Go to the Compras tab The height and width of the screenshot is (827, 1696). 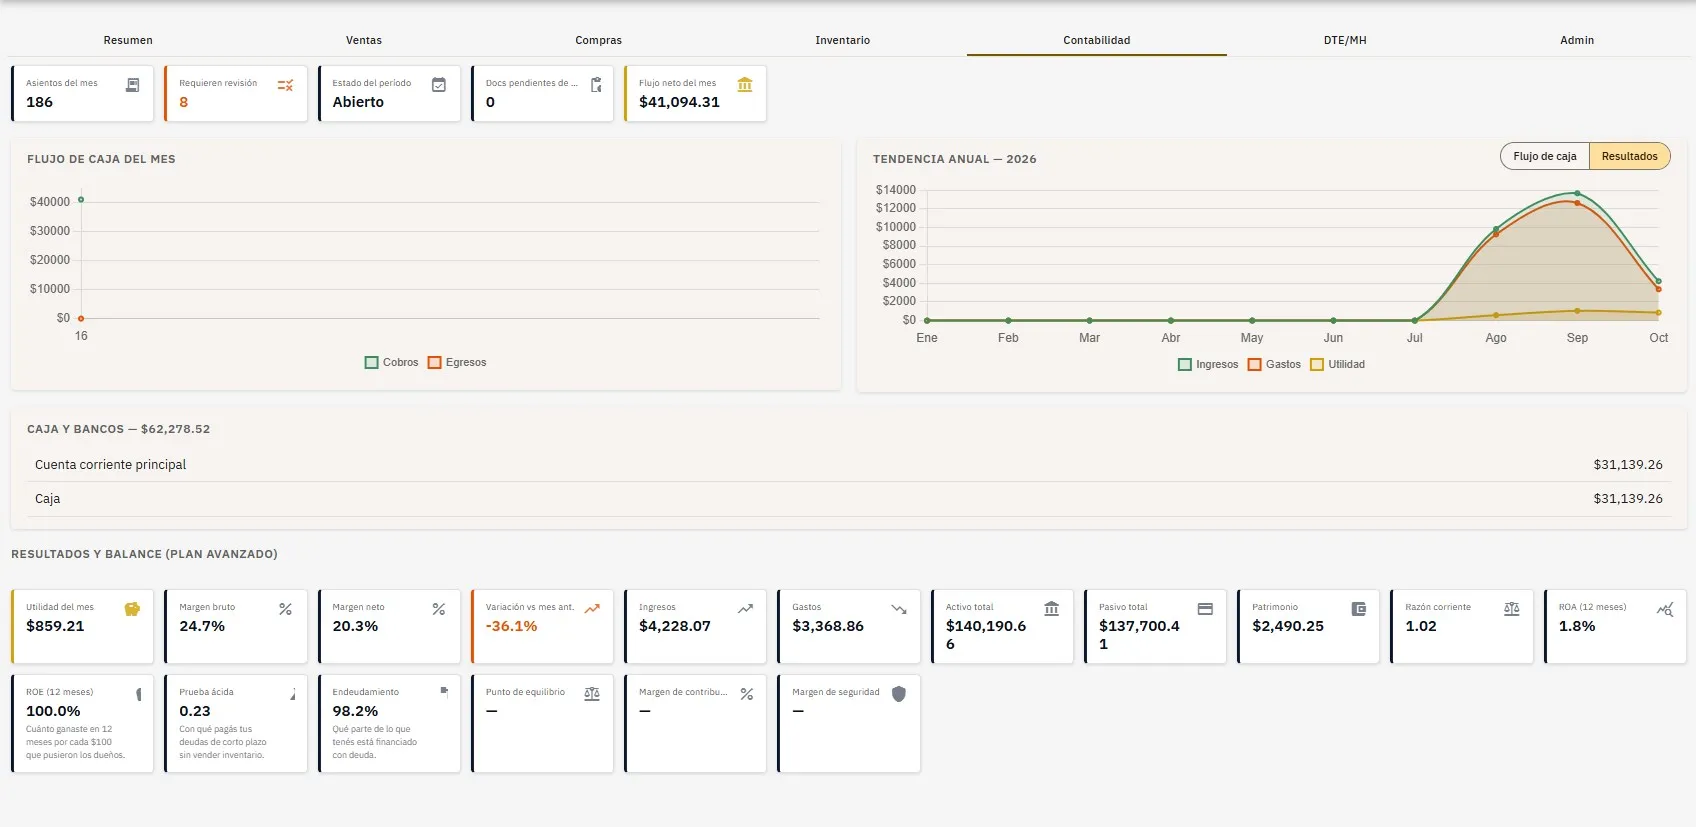tap(598, 40)
